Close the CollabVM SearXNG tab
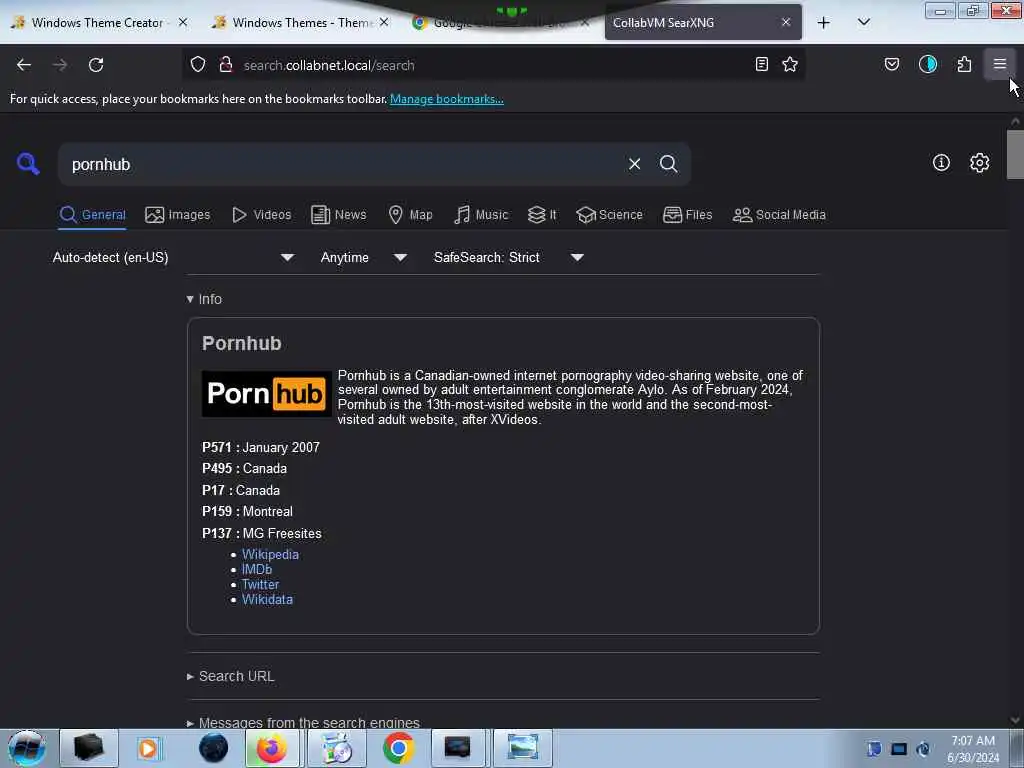The width and height of the screenshot is (1024, 768). (786, 22)
